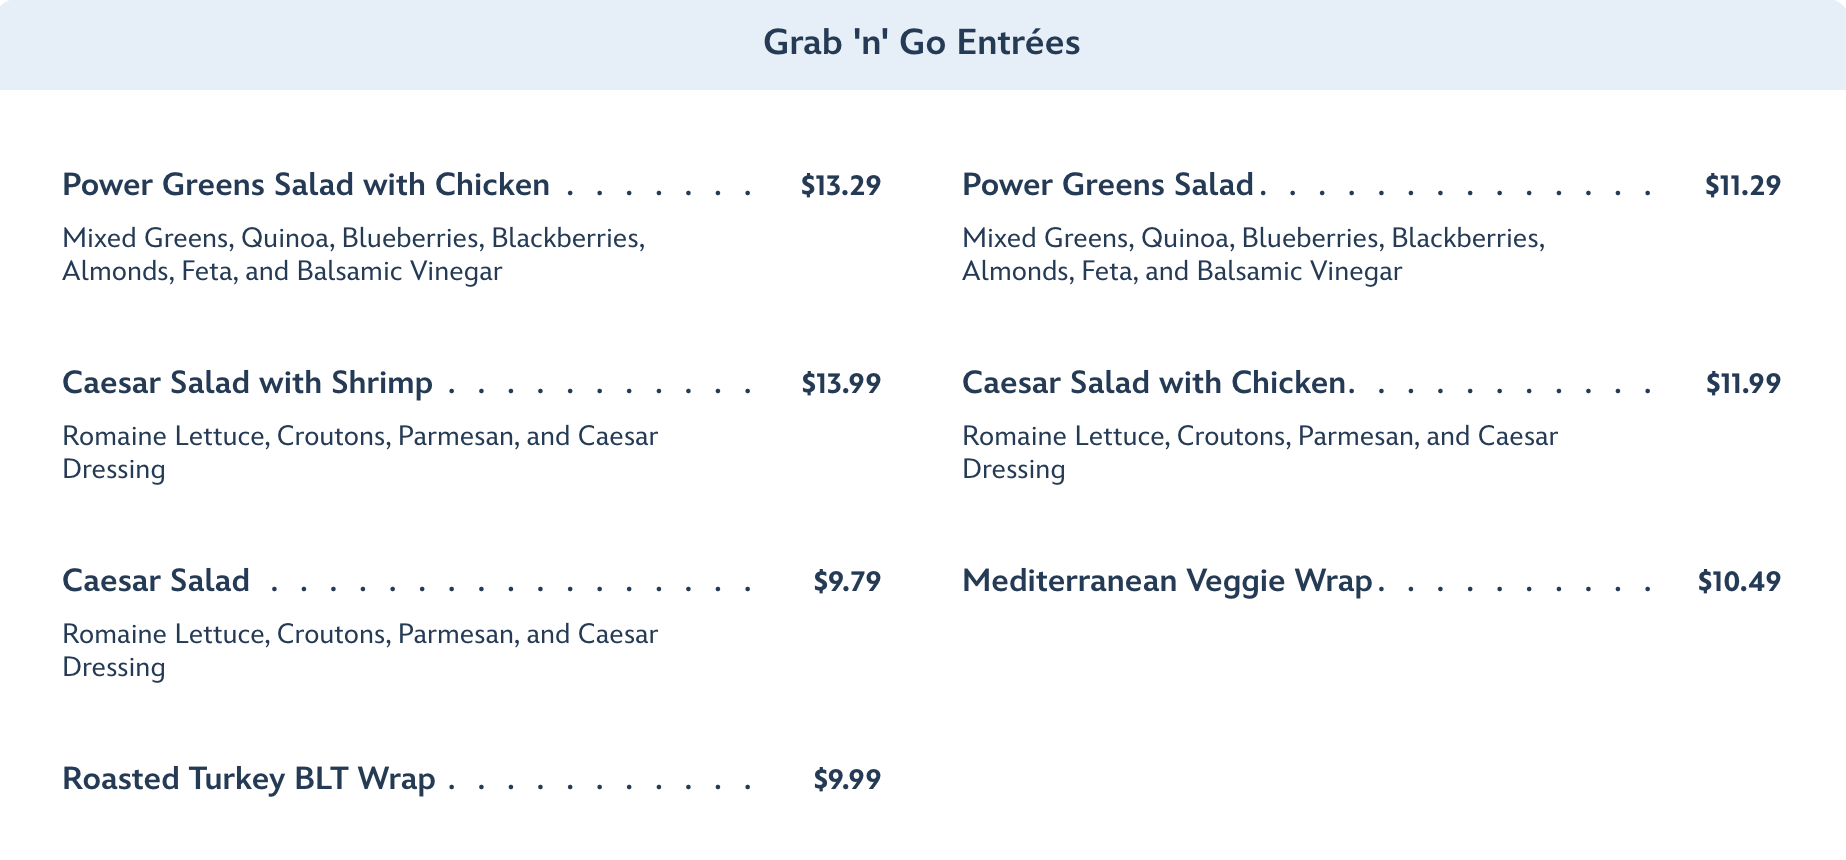Click the $11.99 price
The image size is (1846, 860).
point(1742,384)
